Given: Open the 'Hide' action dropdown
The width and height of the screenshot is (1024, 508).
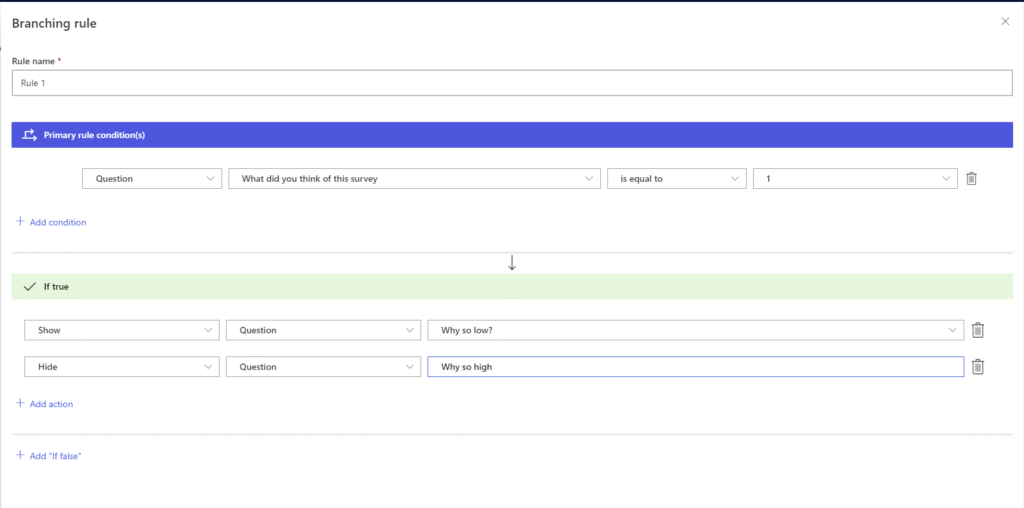Looking at the screenshot, I should coord(121,367).
